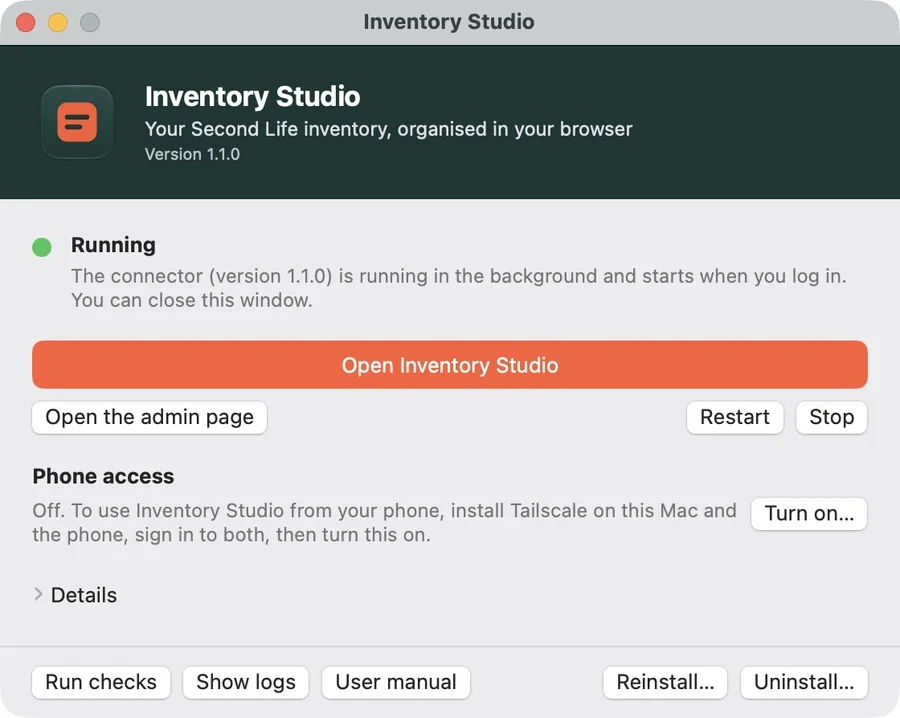Click the Running status heading
Screen dimensions: 900x718
click(x=113, y=245)
